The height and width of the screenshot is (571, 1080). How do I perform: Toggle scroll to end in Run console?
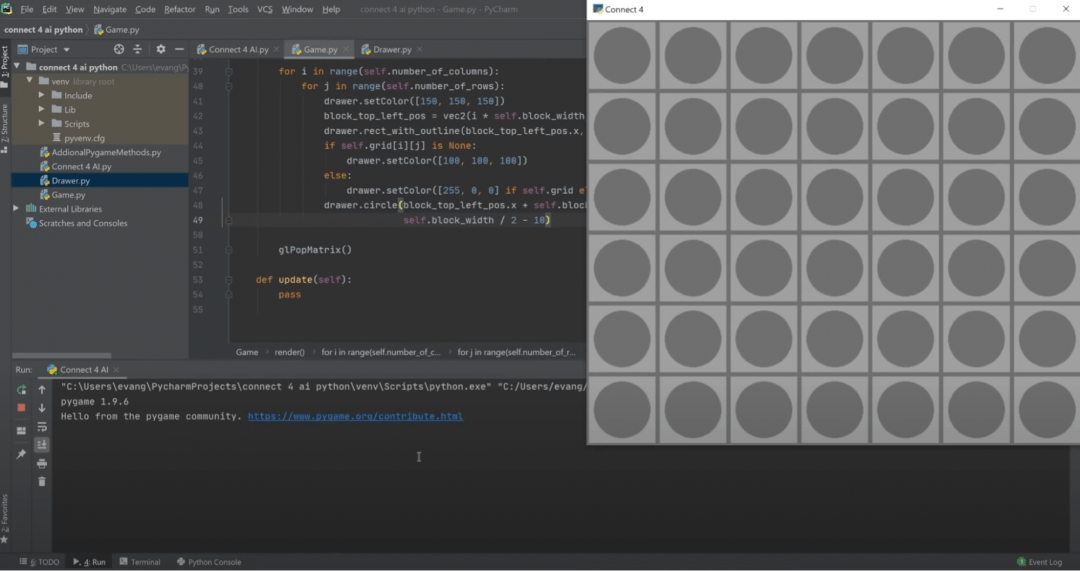click(42, 444)
